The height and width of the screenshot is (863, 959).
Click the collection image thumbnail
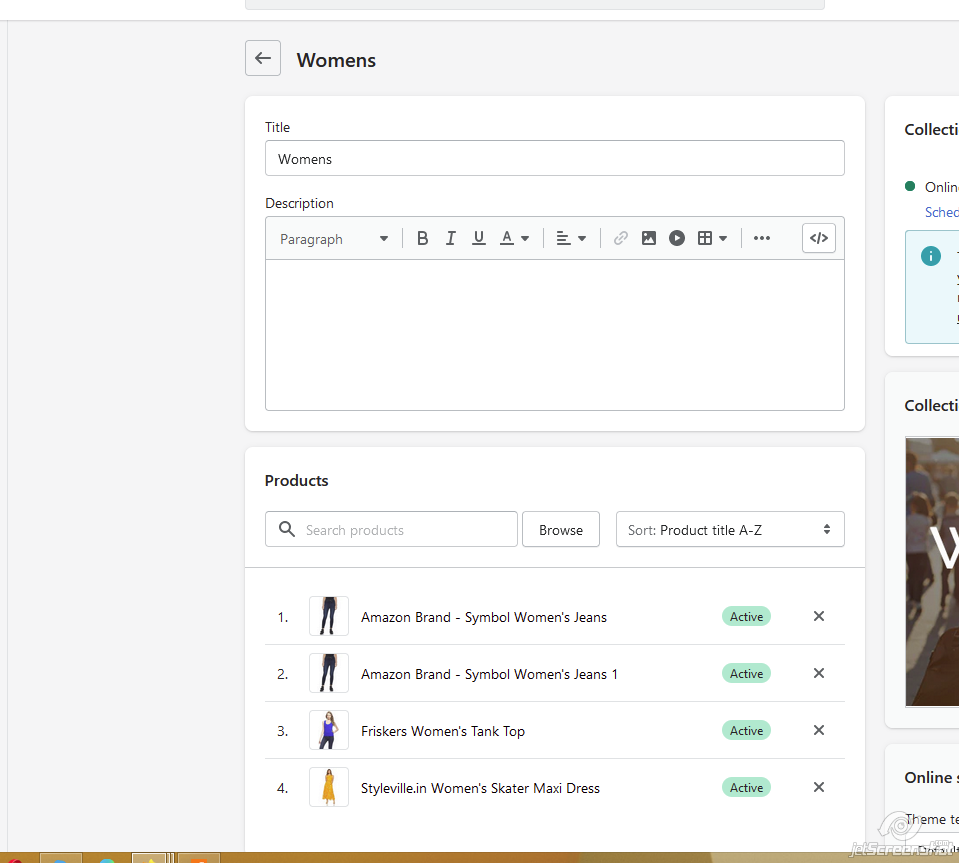[932, 572]
